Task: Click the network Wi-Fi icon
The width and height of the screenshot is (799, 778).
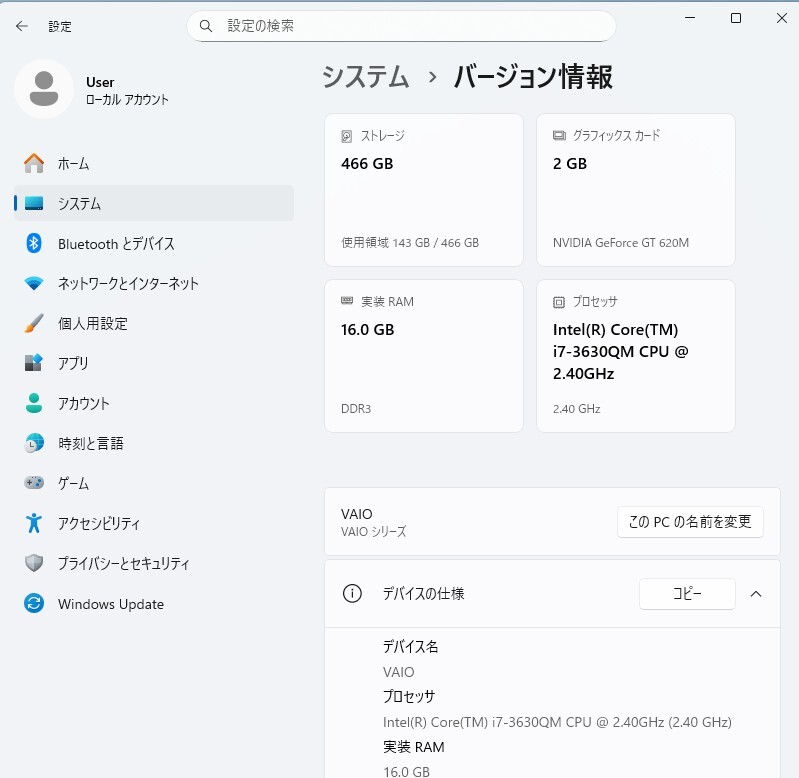Action: point(34,283)
